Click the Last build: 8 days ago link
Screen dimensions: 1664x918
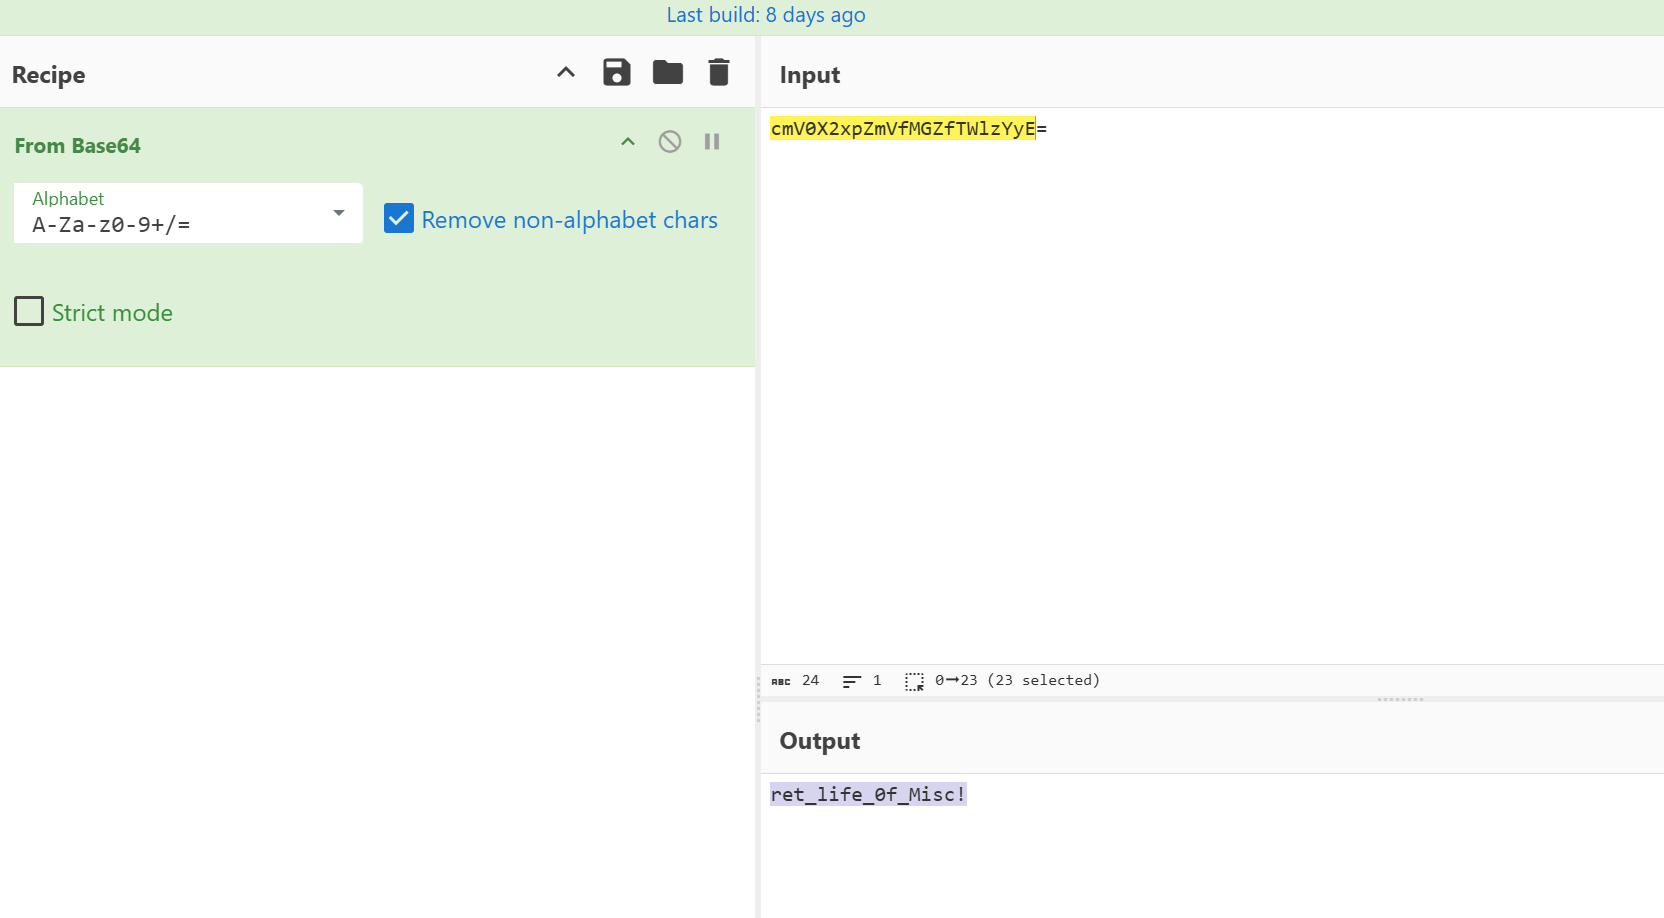pyautogui.click(x=766, y=15)
